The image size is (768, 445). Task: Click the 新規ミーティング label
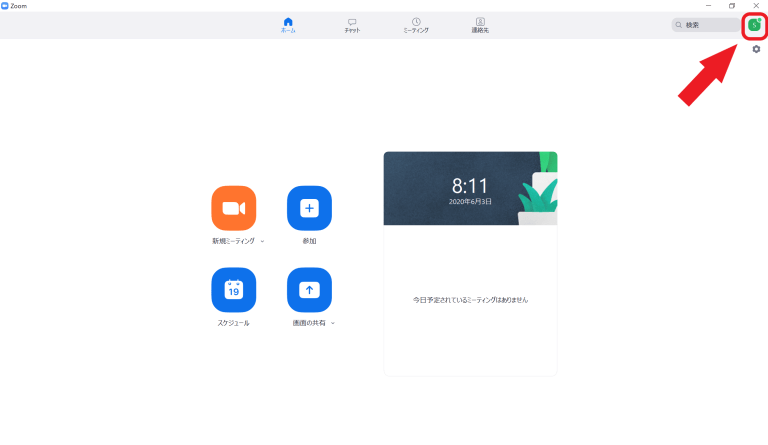[x=233, y=241]
